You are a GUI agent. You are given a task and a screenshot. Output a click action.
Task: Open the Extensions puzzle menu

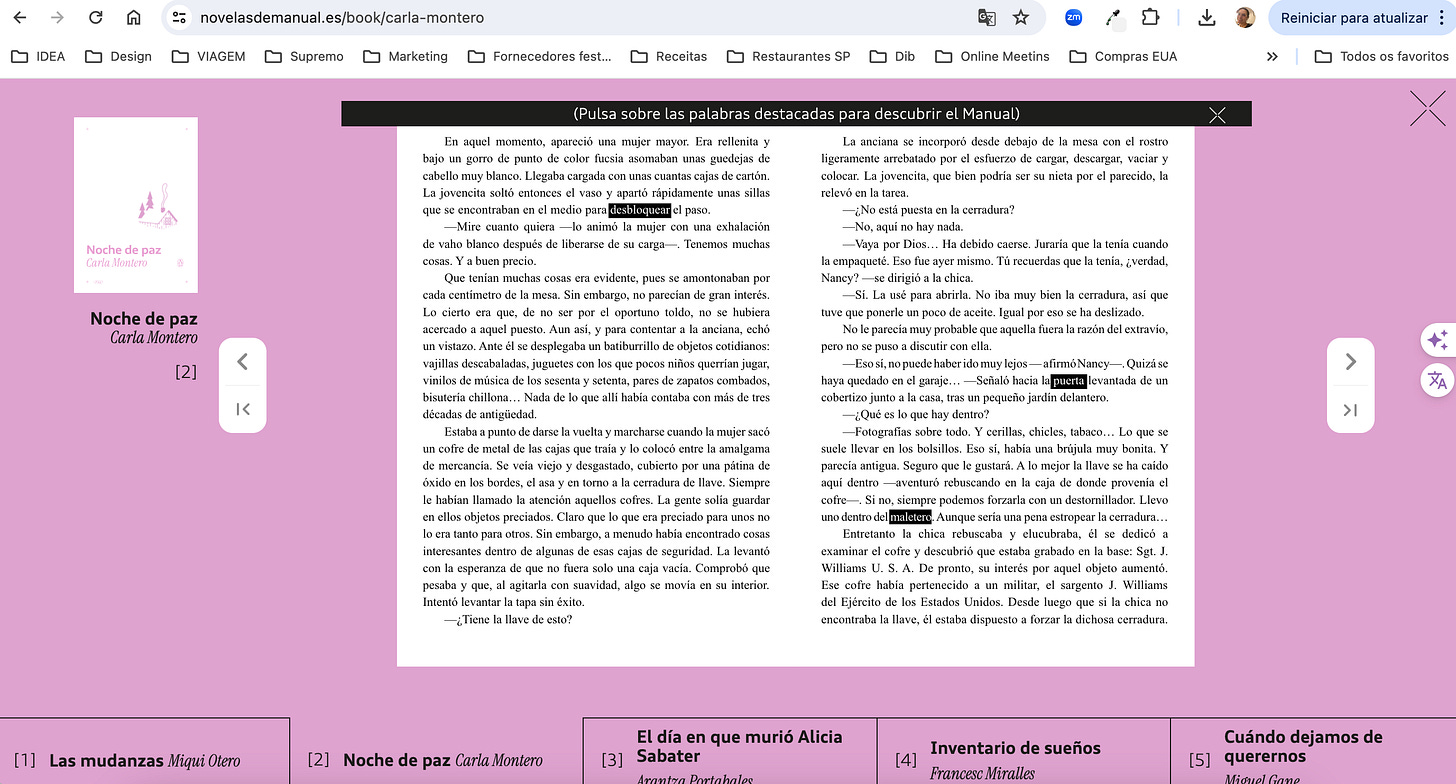(1150, 18)
